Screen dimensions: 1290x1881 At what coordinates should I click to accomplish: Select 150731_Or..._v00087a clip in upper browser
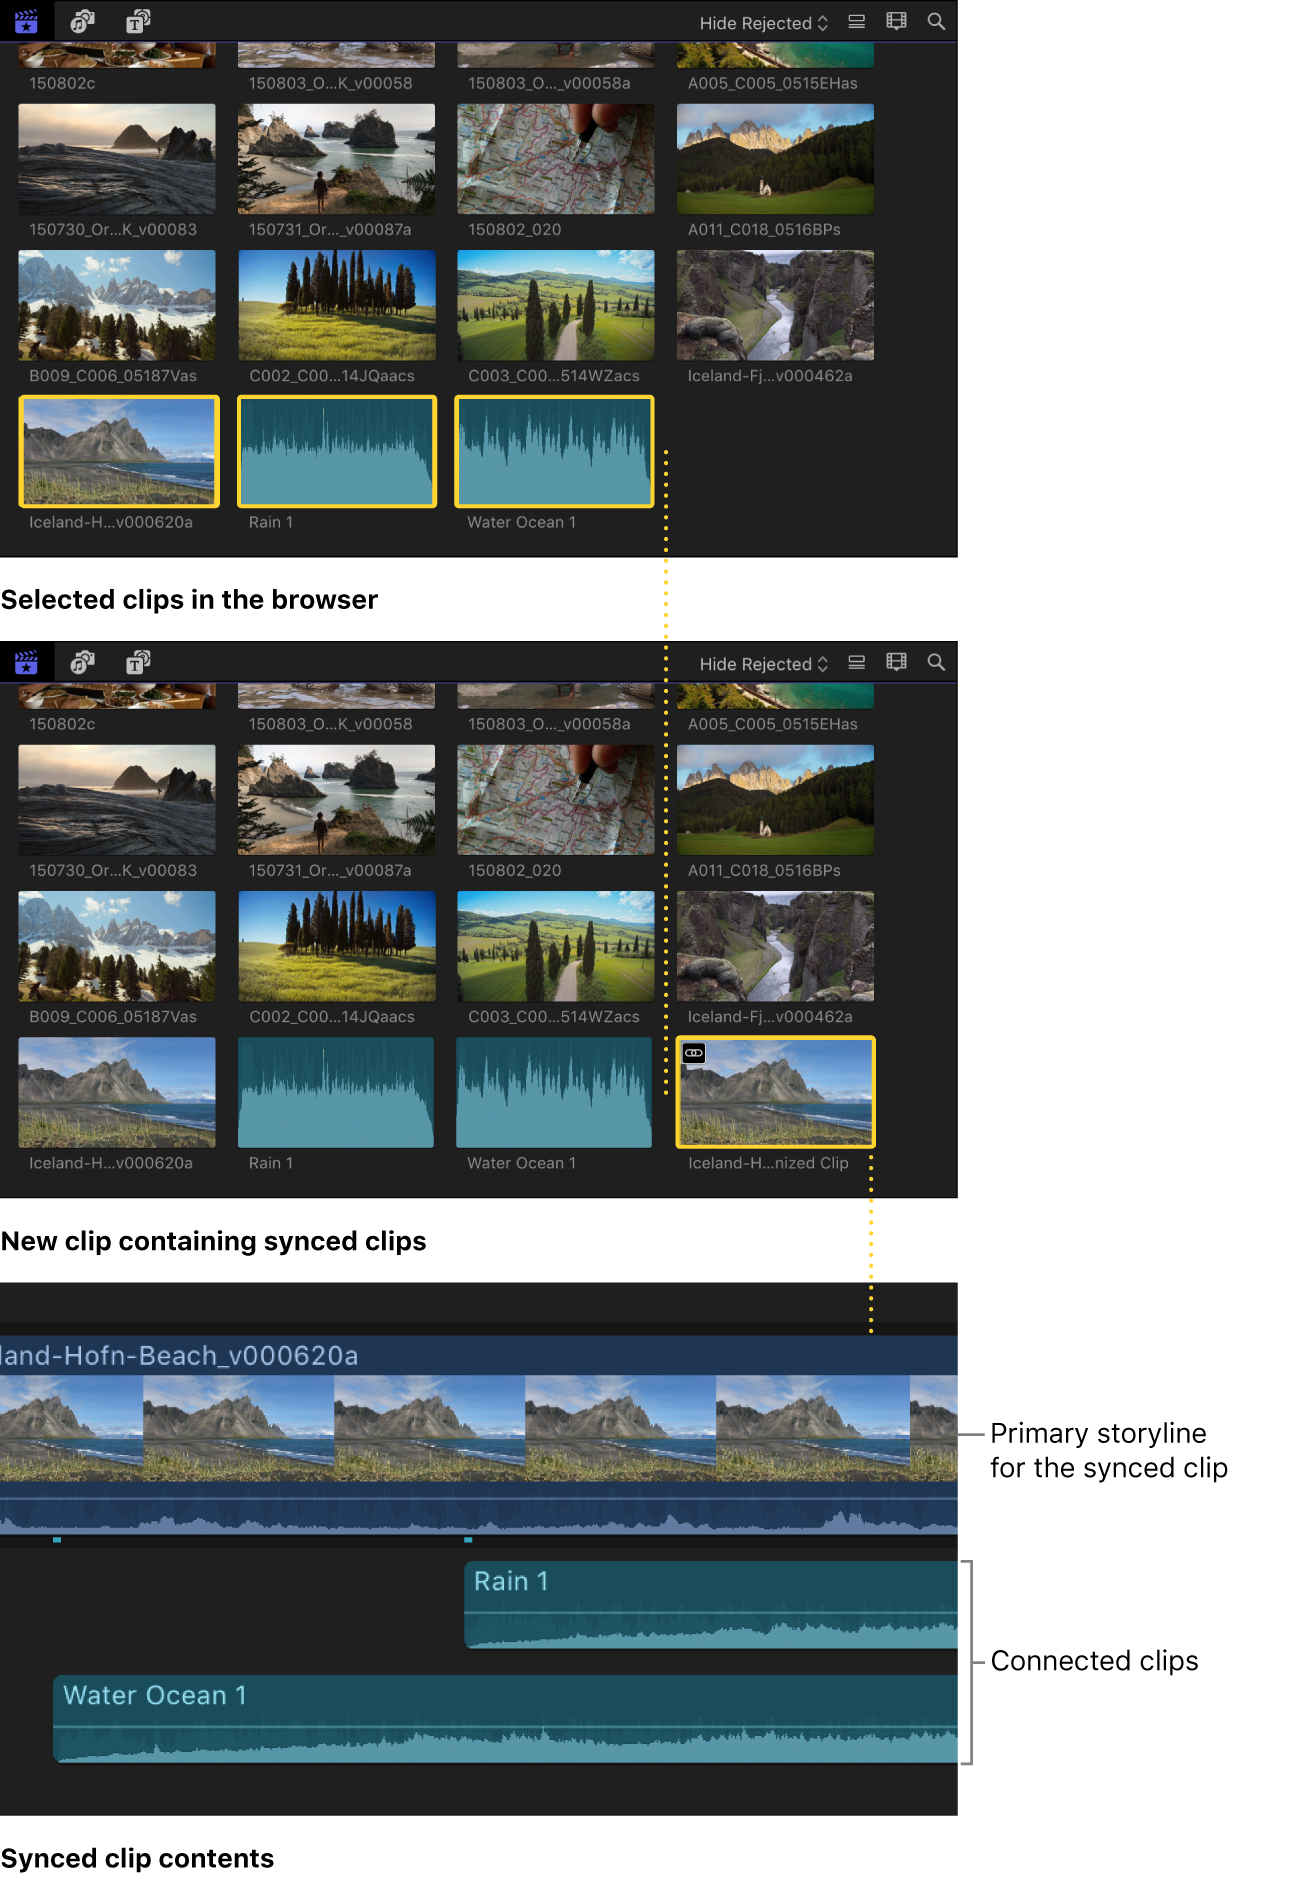tap(336, 159)
